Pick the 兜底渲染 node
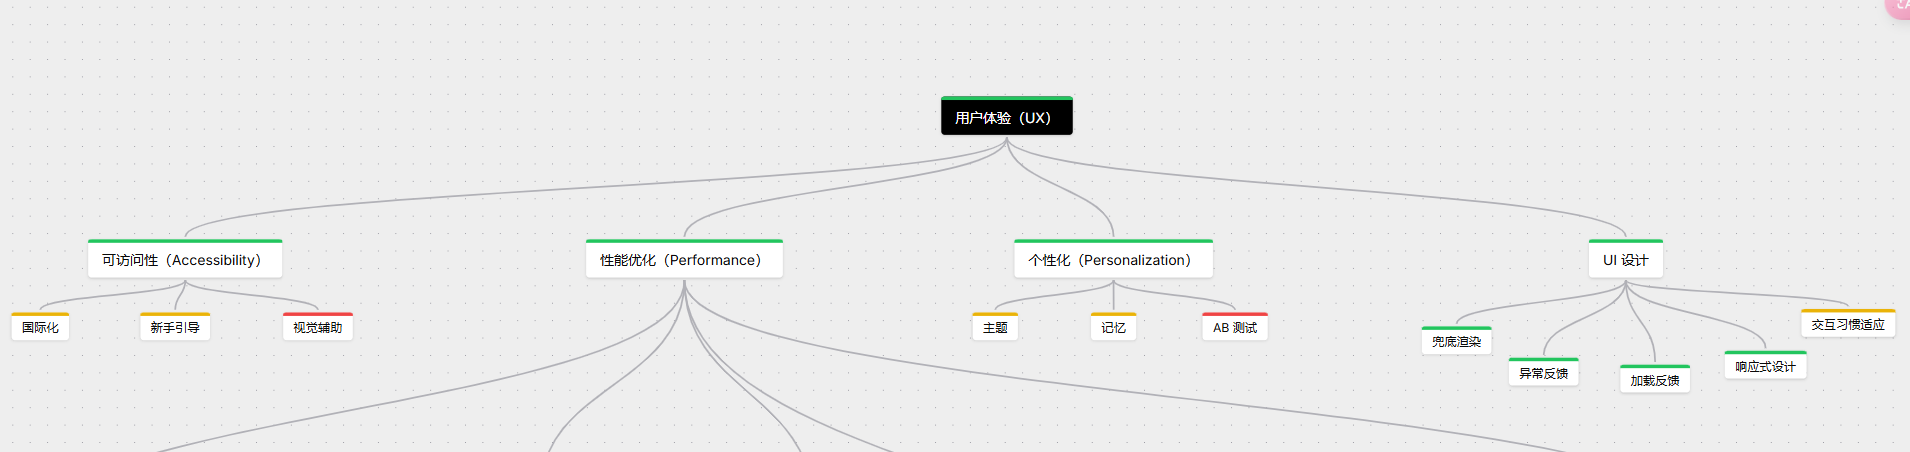Viewport: 1910px width, 452px height. [x=1456, y=341]
